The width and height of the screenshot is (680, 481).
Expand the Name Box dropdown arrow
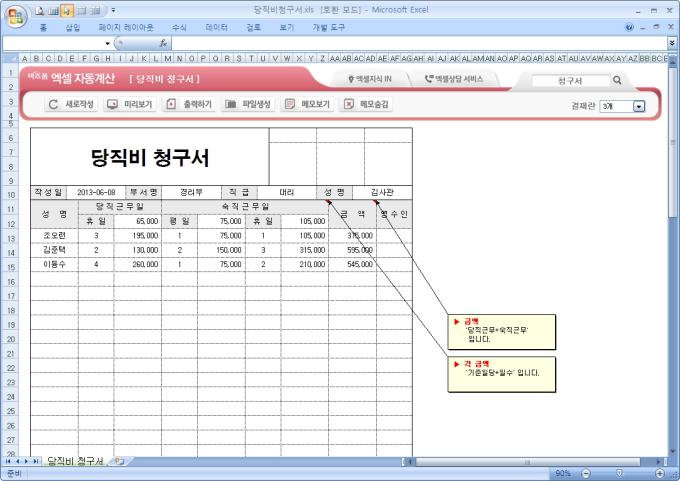[107, 43]
